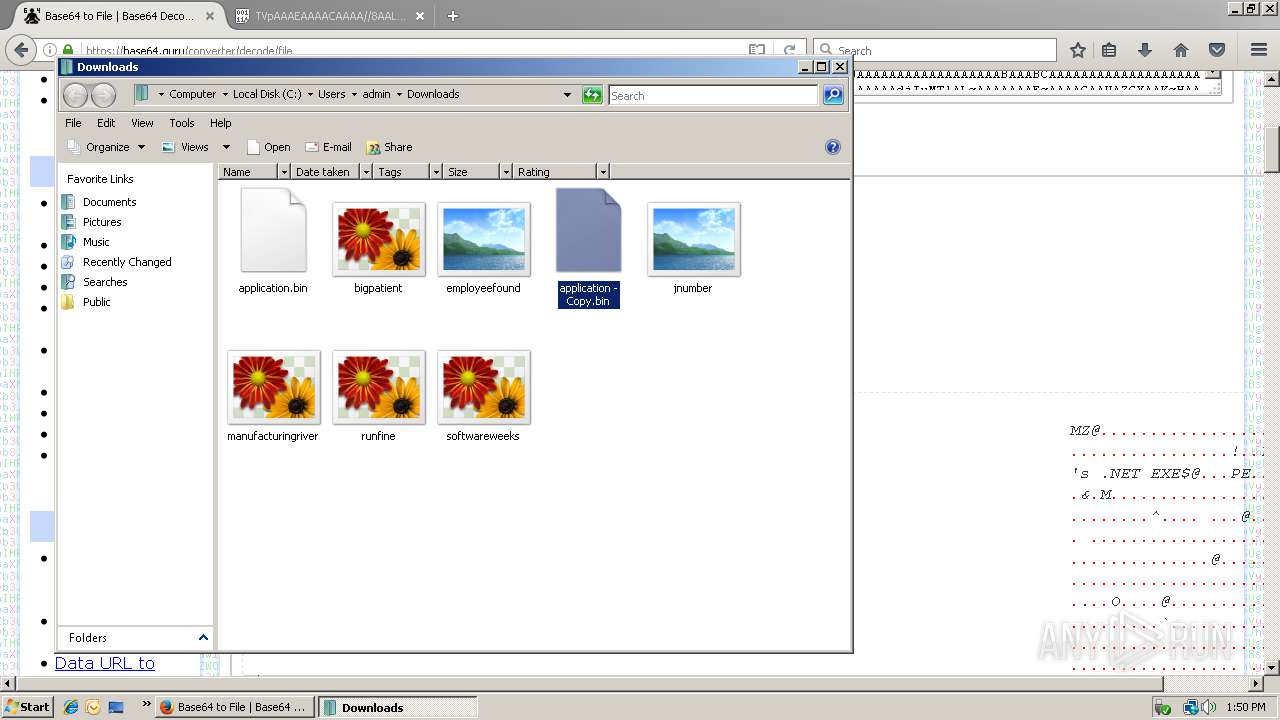The height and width of the screenshot is (720, 1280).
Task: Select the softwareweeks image file
Action: tap(483, 387)
